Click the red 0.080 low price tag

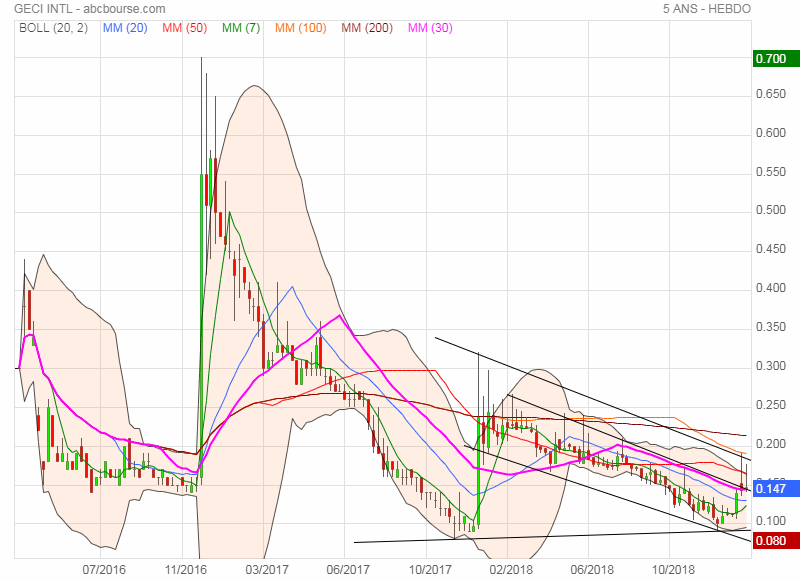click(776, 541)
